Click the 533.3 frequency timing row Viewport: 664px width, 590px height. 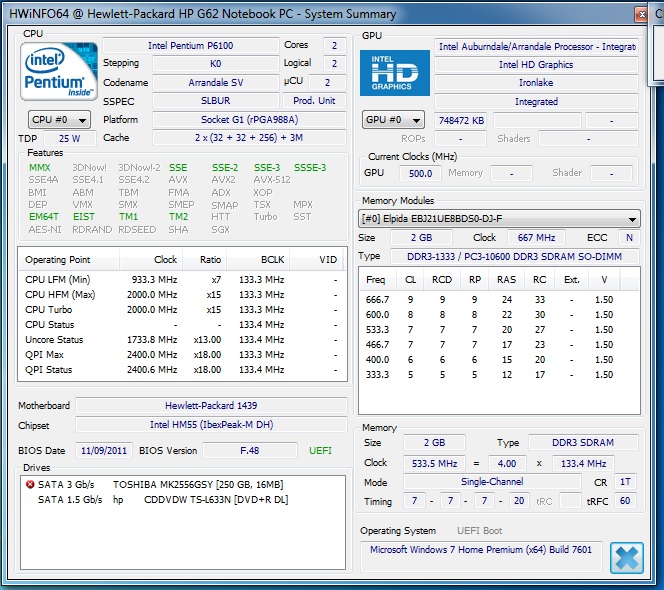click(499, 330)
